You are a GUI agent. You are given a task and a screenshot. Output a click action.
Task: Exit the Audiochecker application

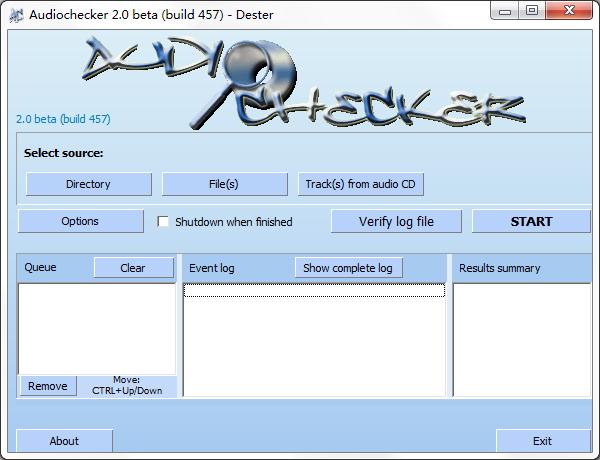[x=543, y=441]
